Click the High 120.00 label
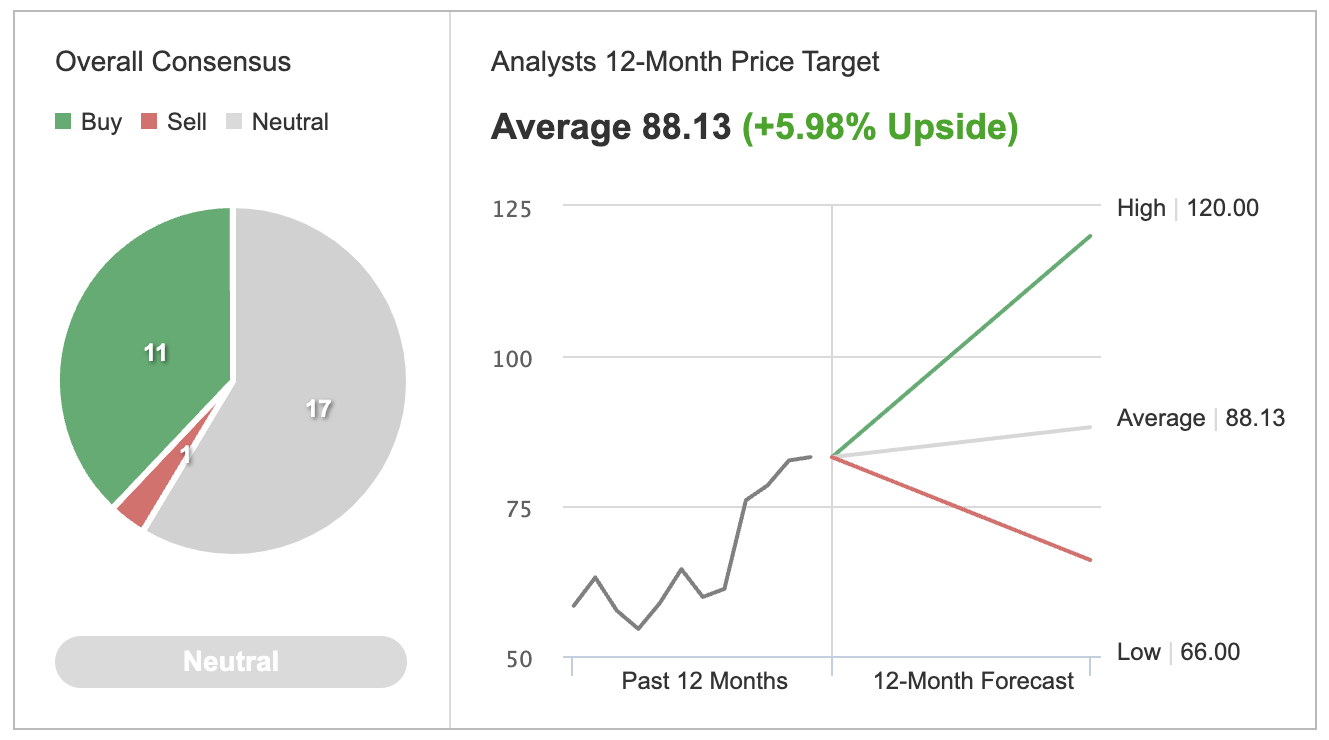 point(1188,208)
